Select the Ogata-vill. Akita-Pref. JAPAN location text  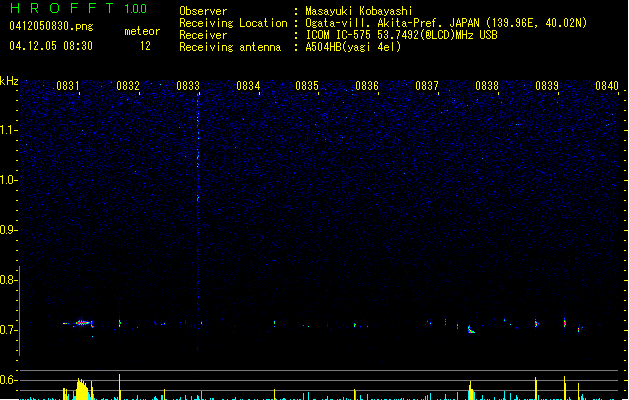point(446,23)
